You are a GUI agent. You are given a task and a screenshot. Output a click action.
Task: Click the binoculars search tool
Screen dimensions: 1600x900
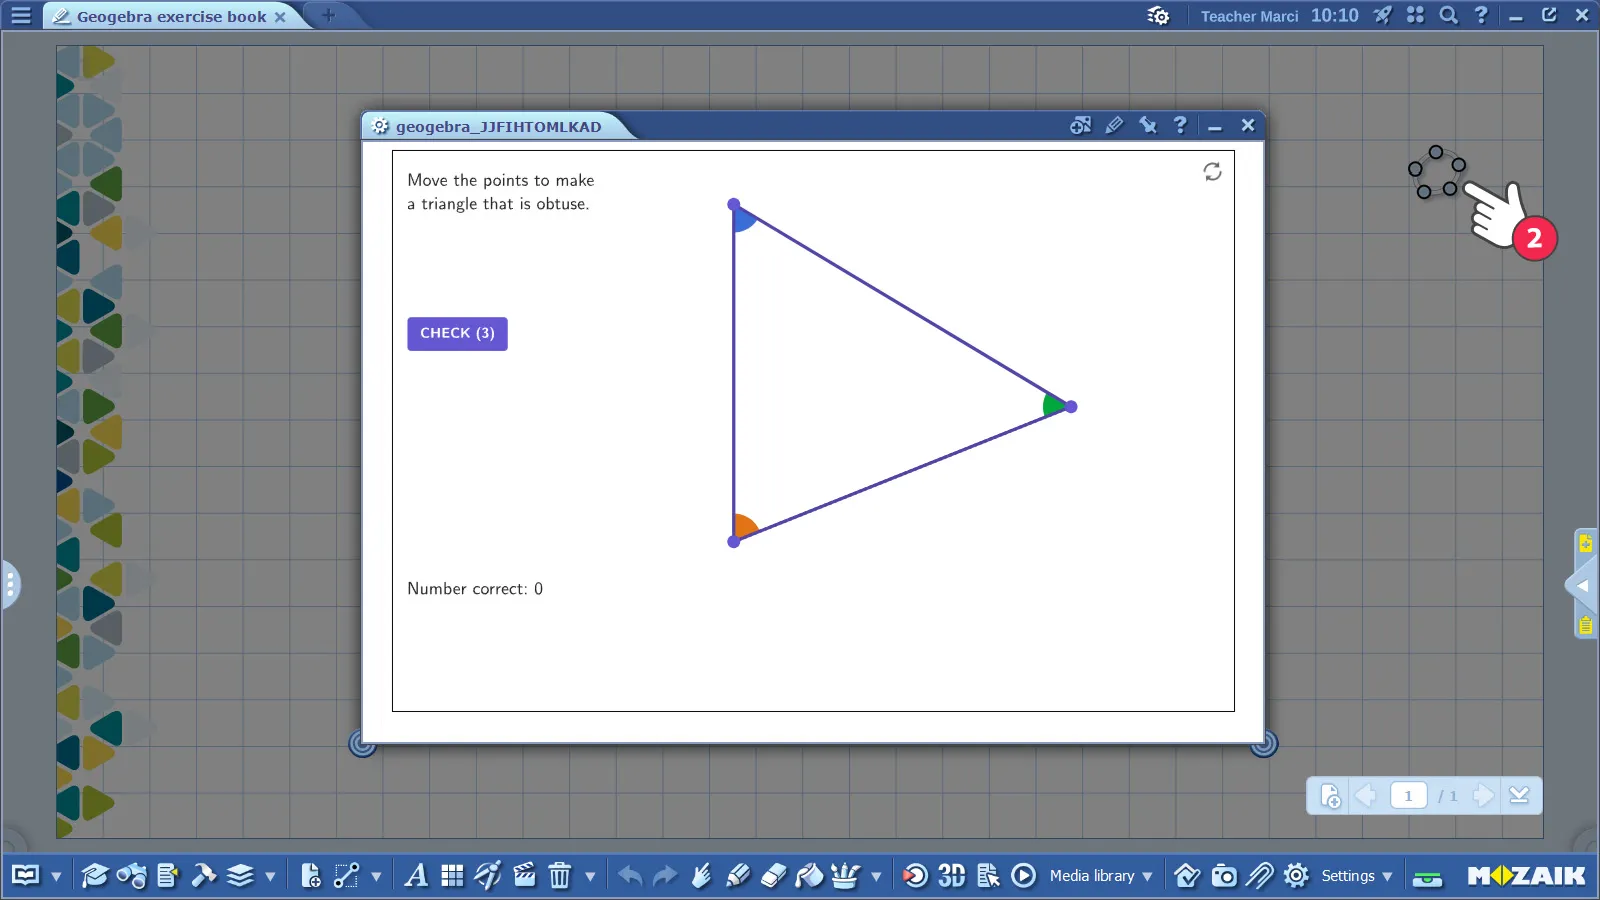coord(132,876)
